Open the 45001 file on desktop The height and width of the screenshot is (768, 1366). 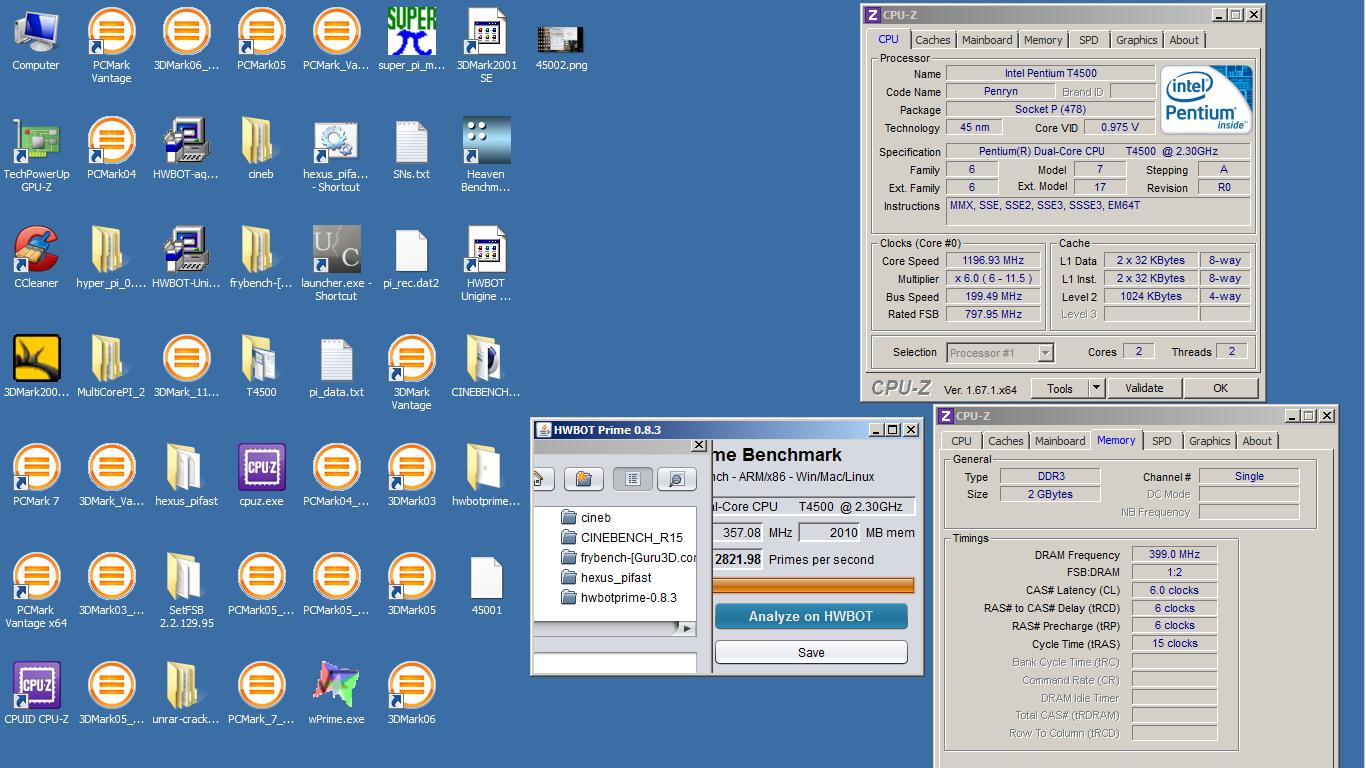[x=486, y=585]
